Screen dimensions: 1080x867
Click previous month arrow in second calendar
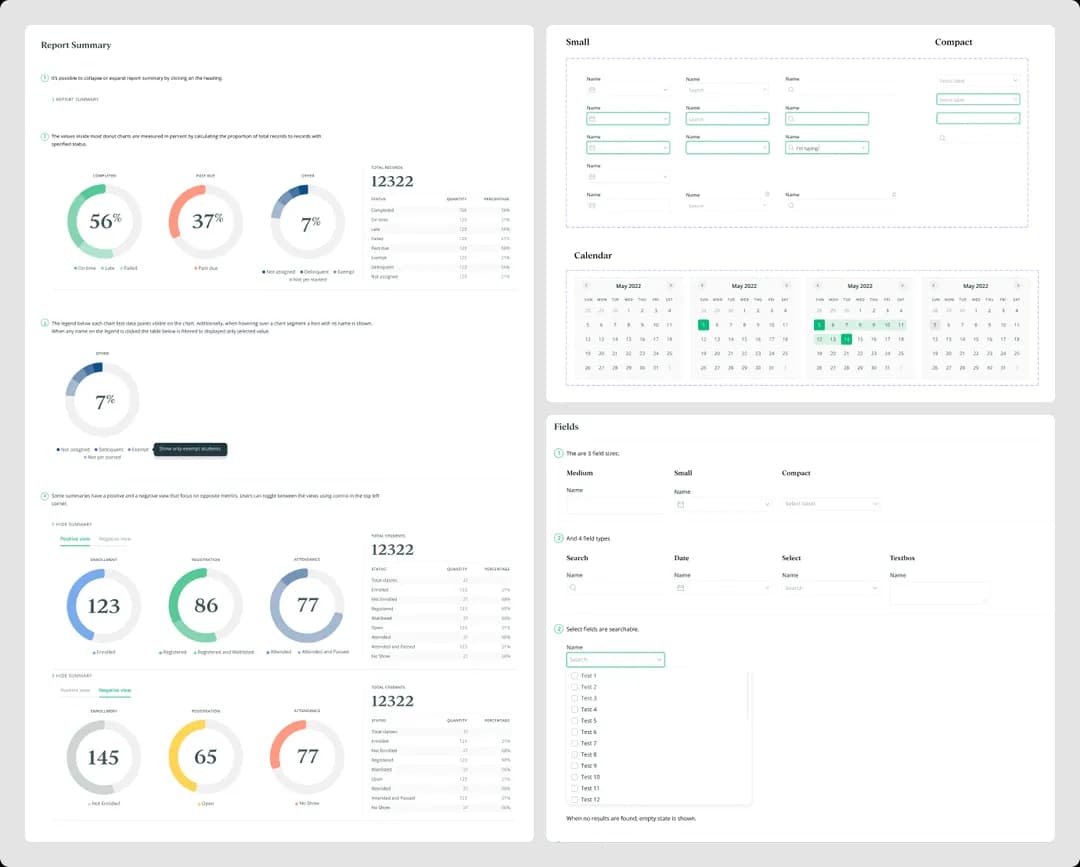coord(703,286)
